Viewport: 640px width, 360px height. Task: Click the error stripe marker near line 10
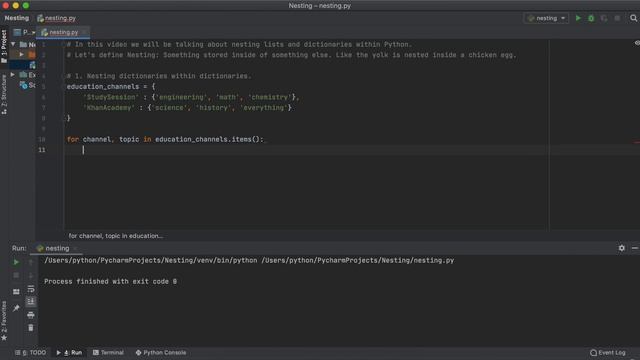pos(637,142)
